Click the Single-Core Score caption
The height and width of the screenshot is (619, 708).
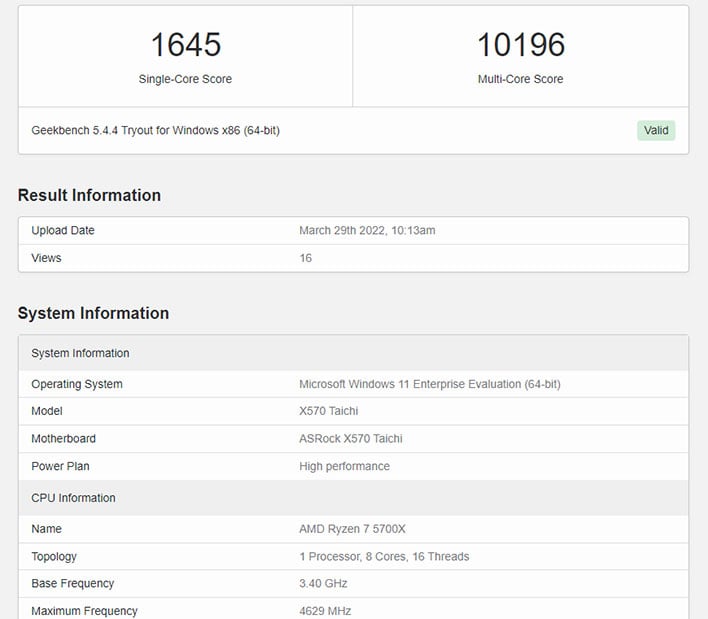pyautogui.click(x=185, y=79)
